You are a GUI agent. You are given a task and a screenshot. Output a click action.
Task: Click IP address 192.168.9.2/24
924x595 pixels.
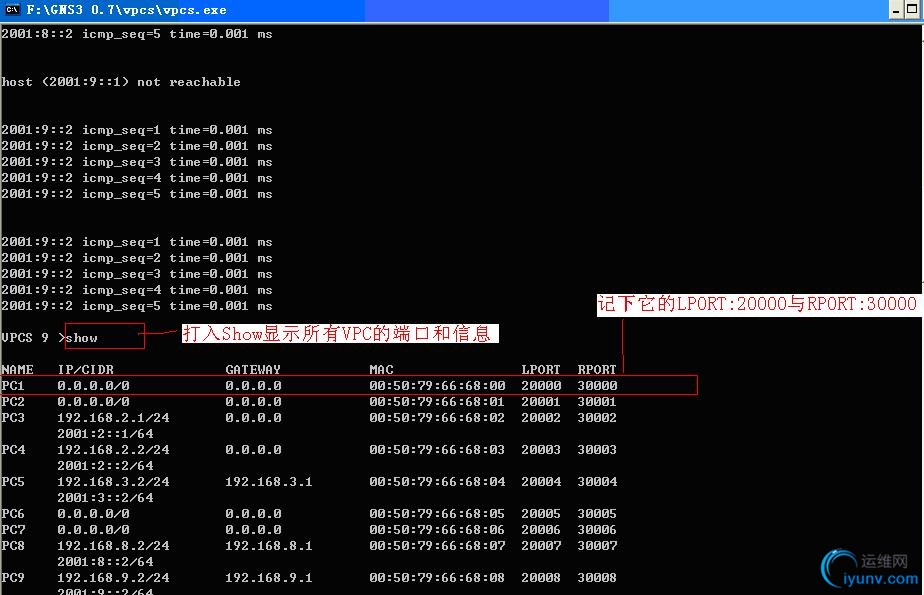[113, 577]
